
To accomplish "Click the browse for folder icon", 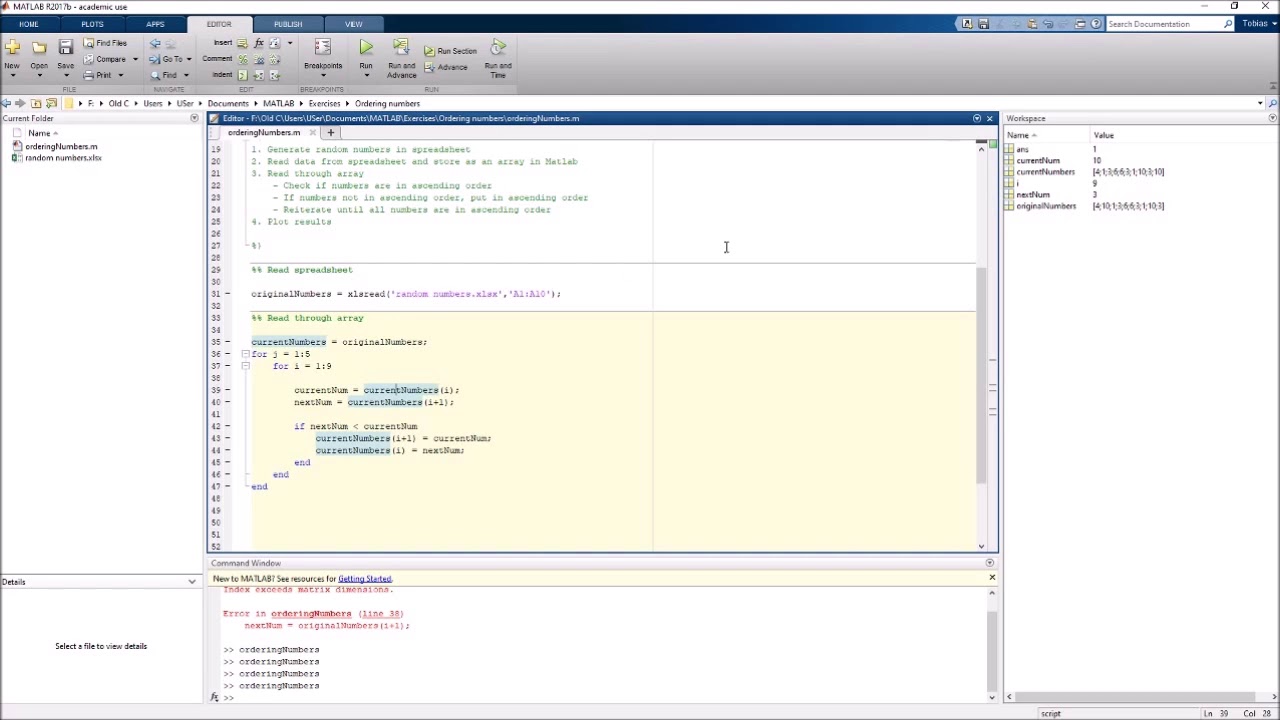I will tap(51, 103).
